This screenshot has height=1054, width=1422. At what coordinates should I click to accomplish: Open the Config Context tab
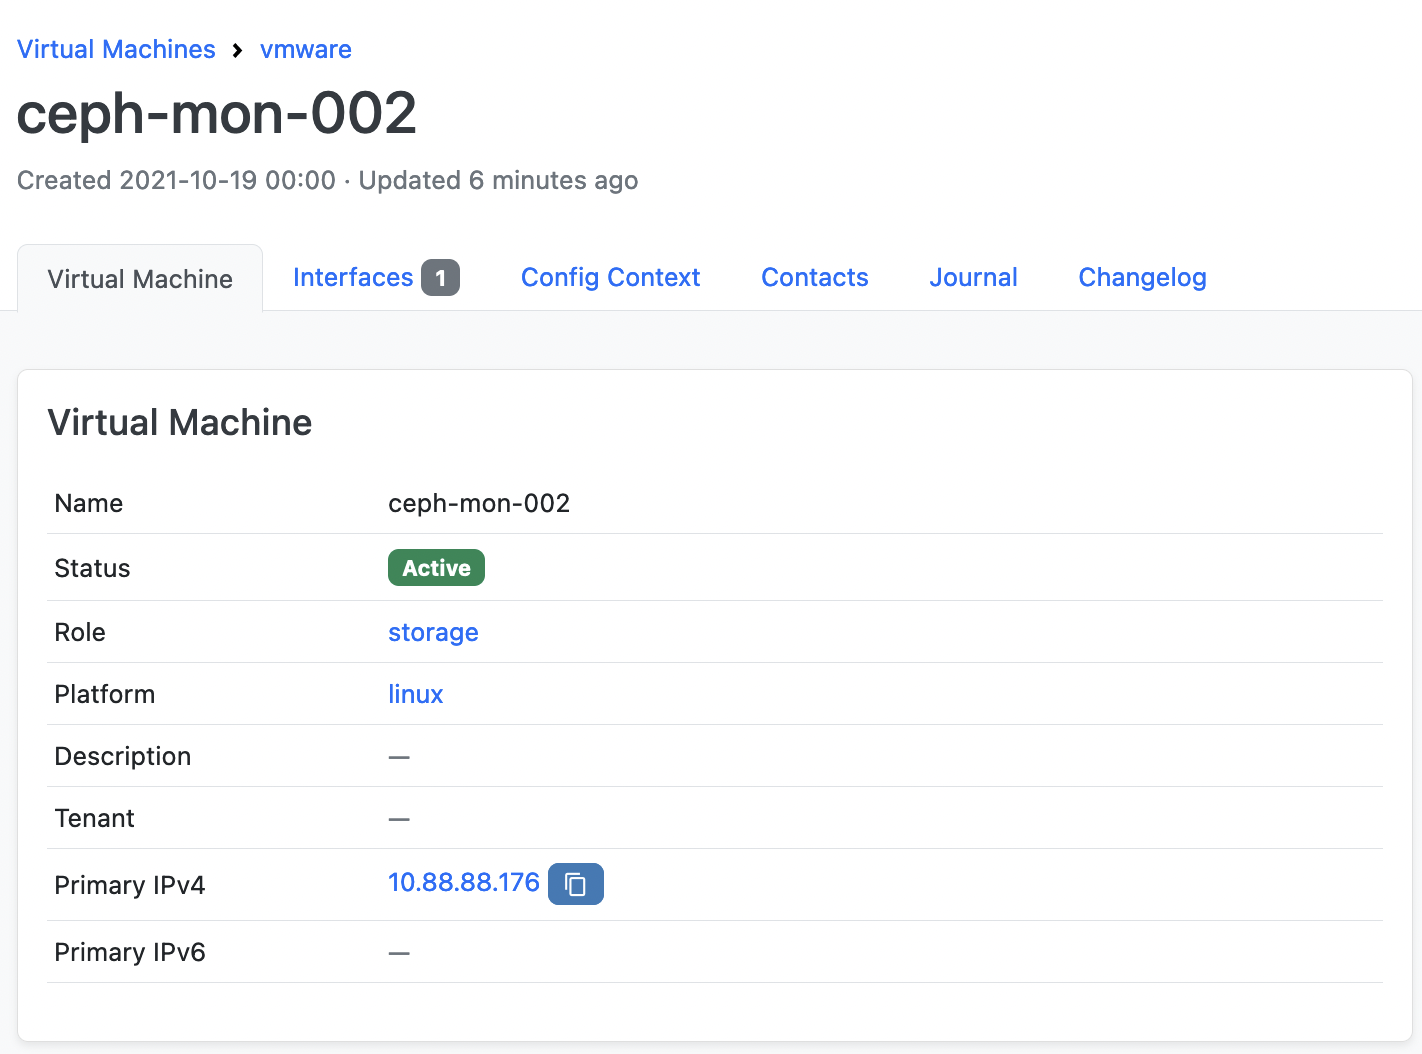(610, 277)
